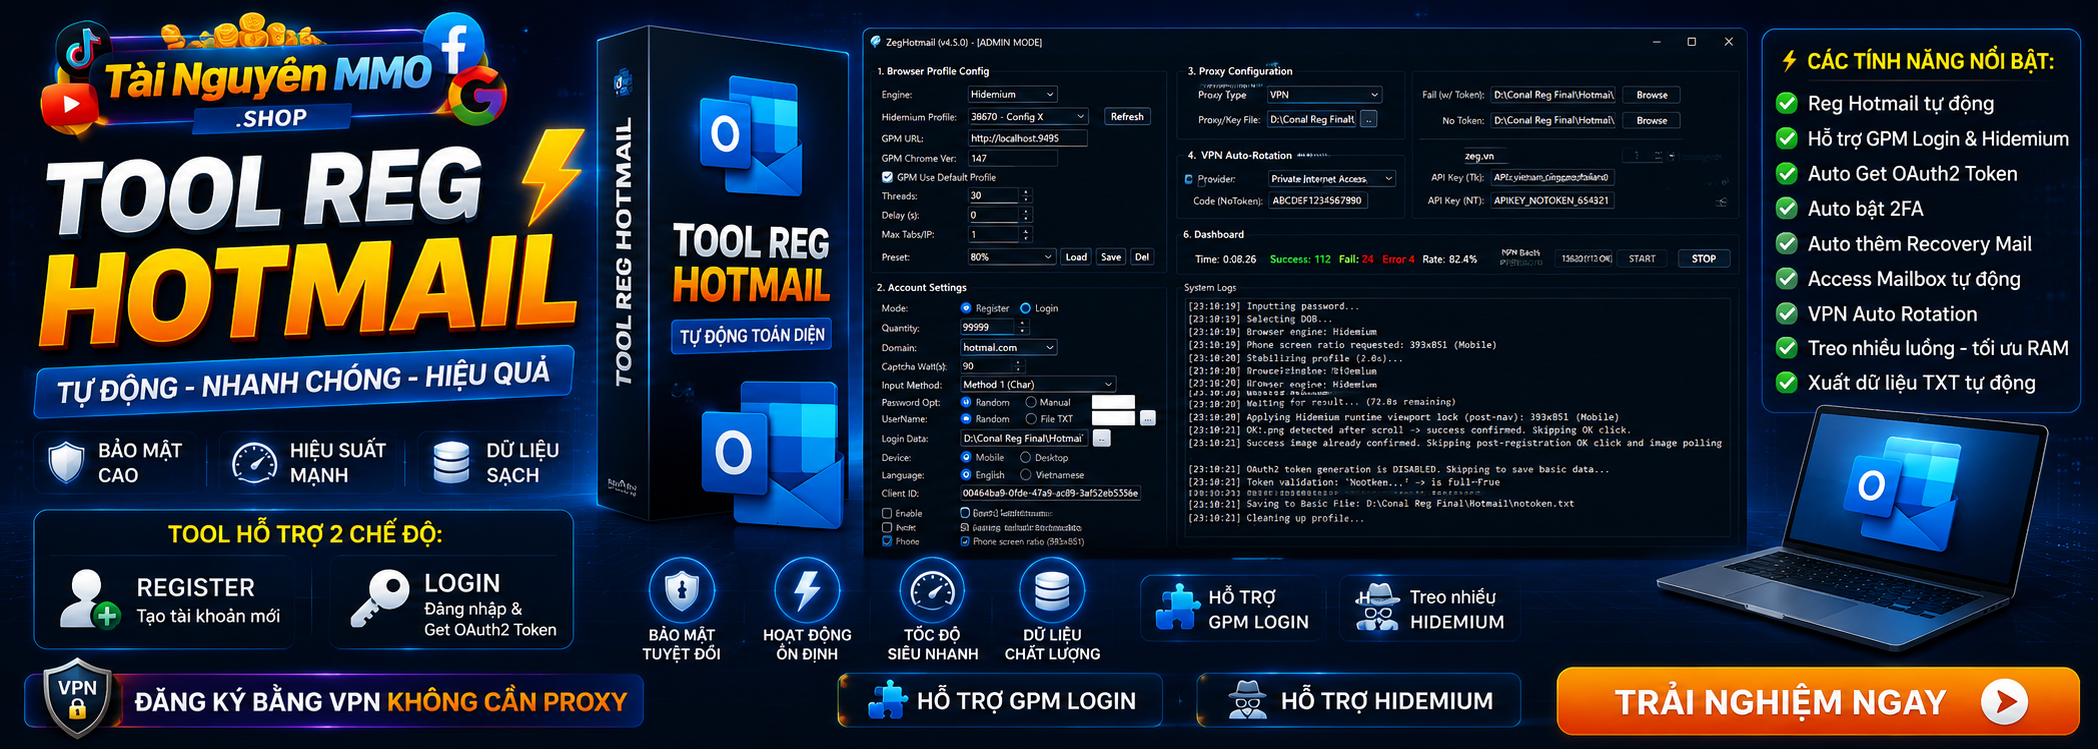Click the ZegHotmail title bar app icon

pyautogui.click(x=876, y=42)
